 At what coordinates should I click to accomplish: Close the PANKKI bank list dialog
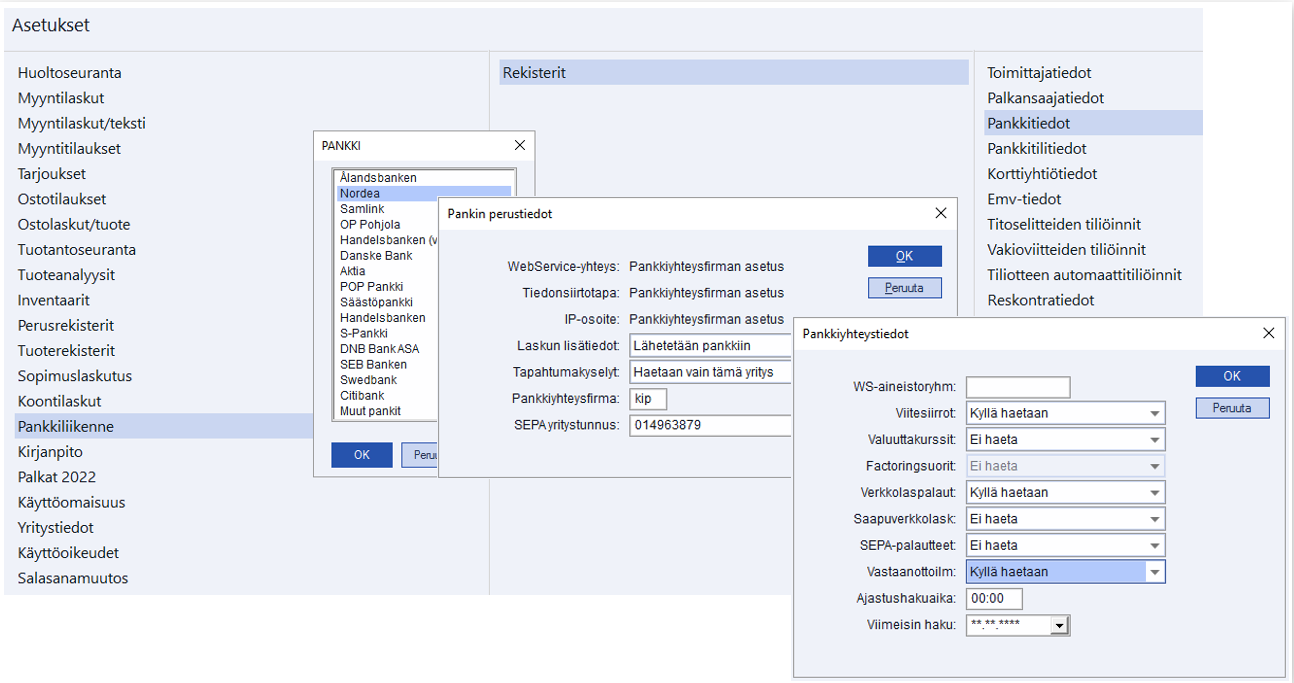point(518,146)
